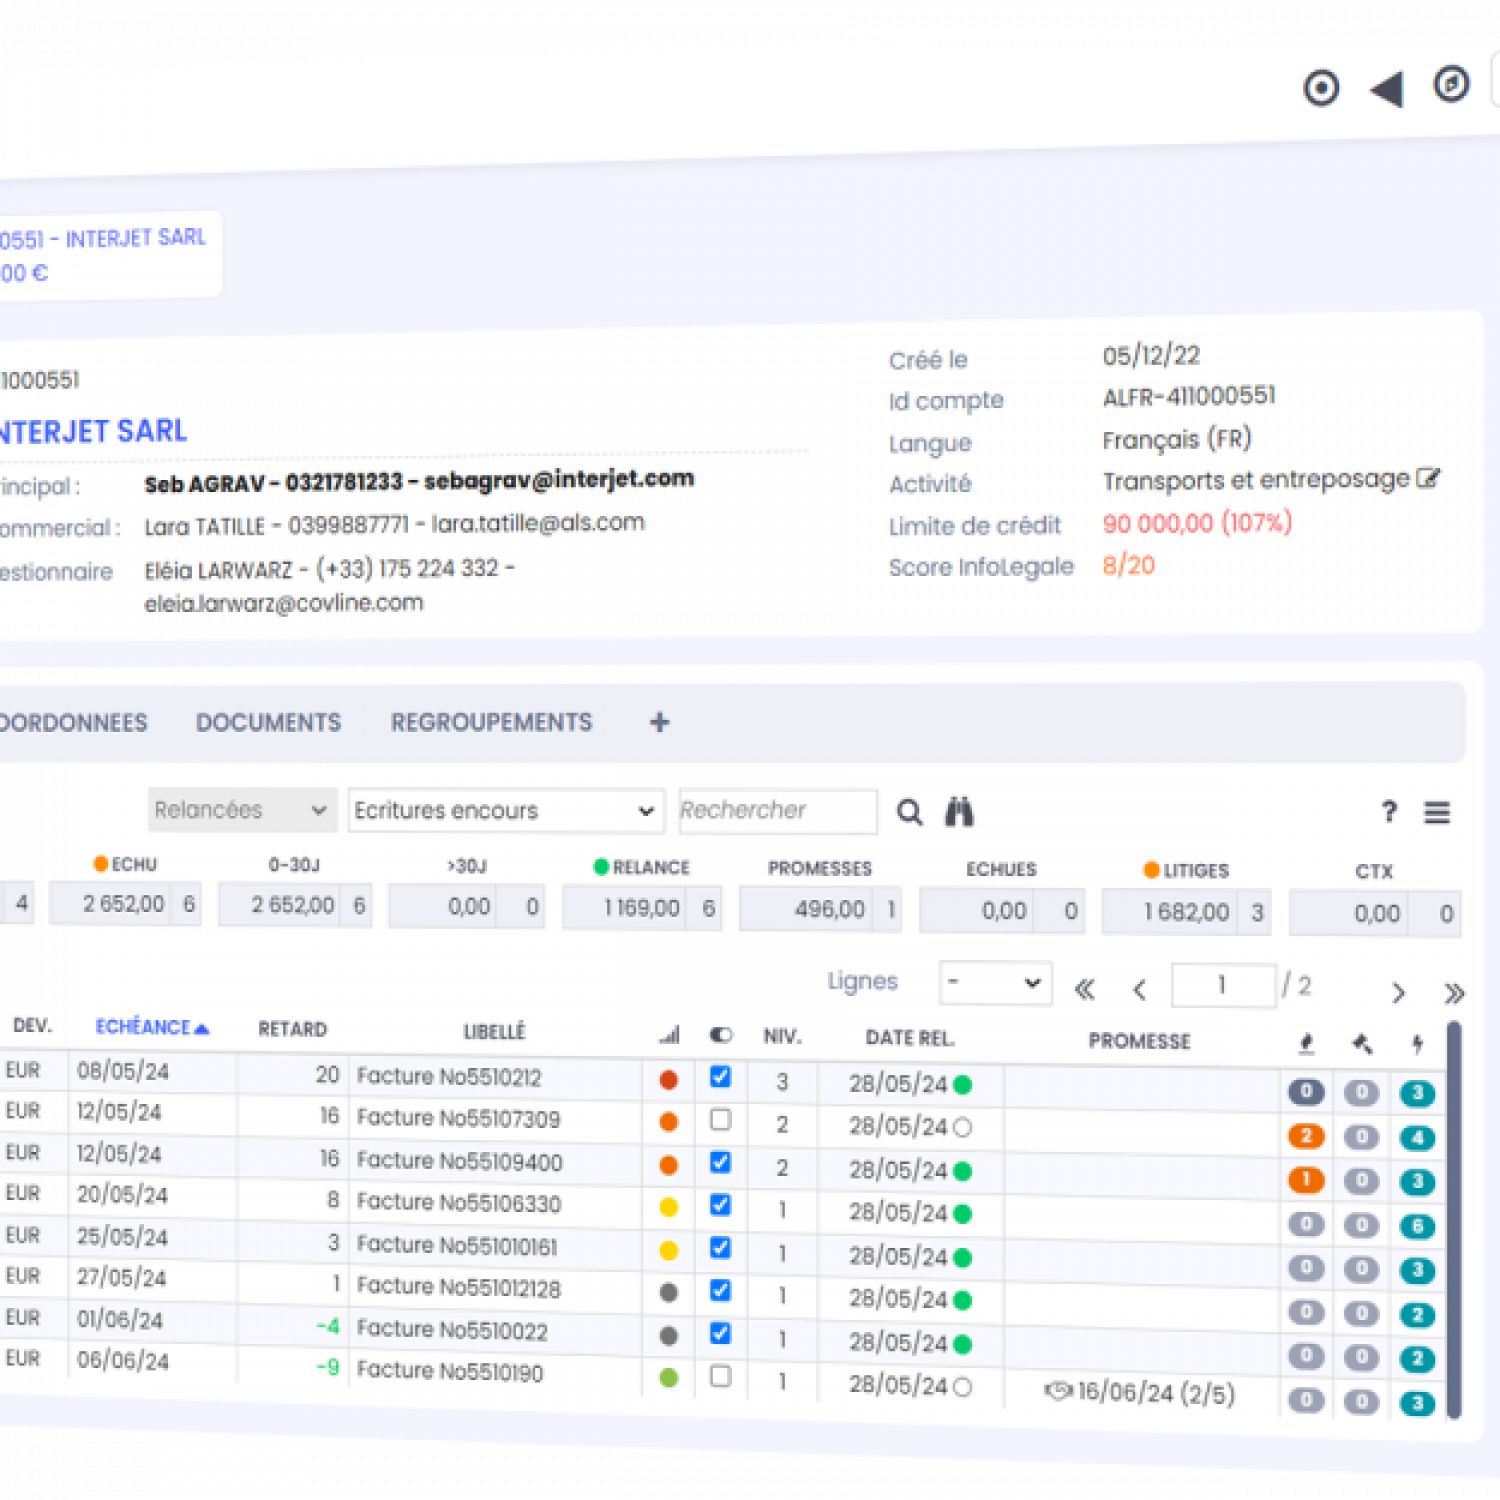Click the eleia.larwarz@covline.com email
1500x1500 pixels.
pyautogui.click(x=284, y=603)
